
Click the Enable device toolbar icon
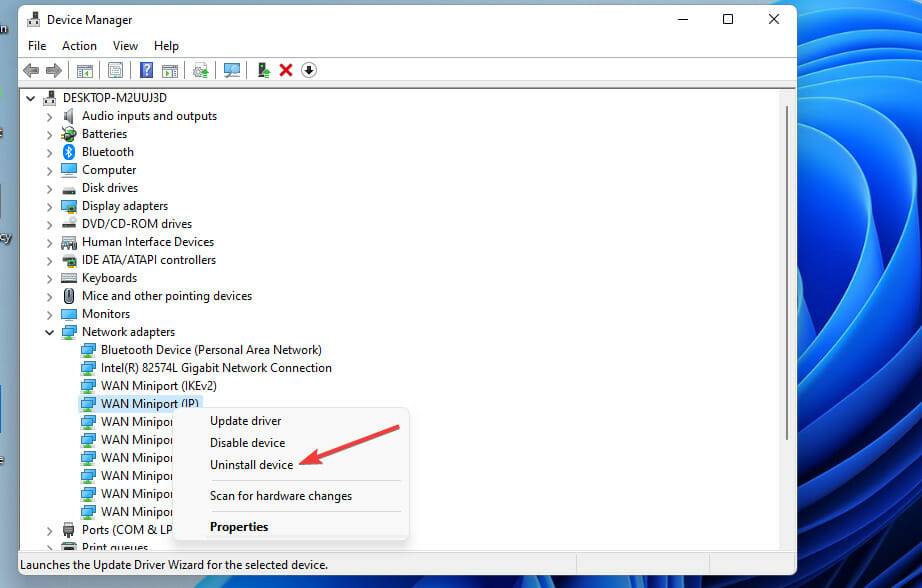click(x=263, y=71)
